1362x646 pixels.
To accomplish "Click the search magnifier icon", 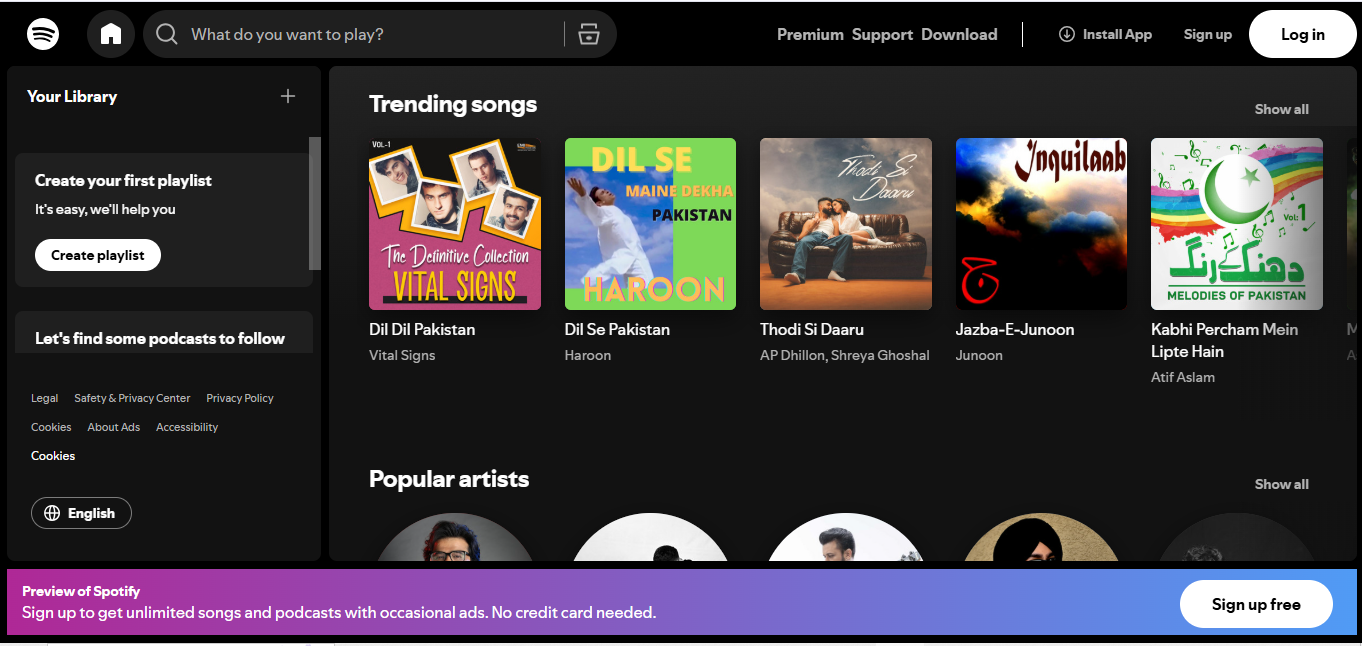I will (x=167, y=35).
